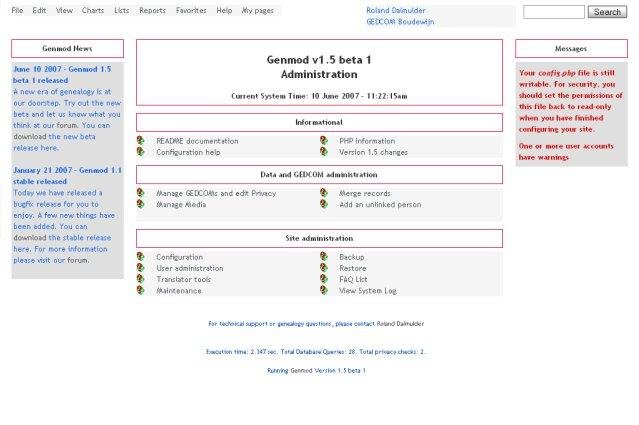Open Version 1.5 changes link

pyautogui.click(x=373, y=152)
